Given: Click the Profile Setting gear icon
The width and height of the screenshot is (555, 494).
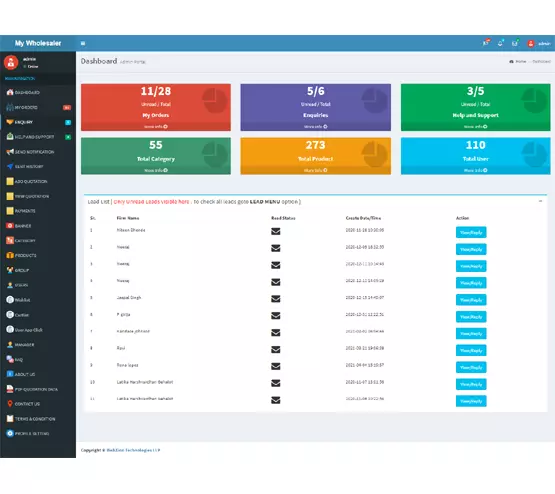Looking at the screenshot, I should [10, 433].
